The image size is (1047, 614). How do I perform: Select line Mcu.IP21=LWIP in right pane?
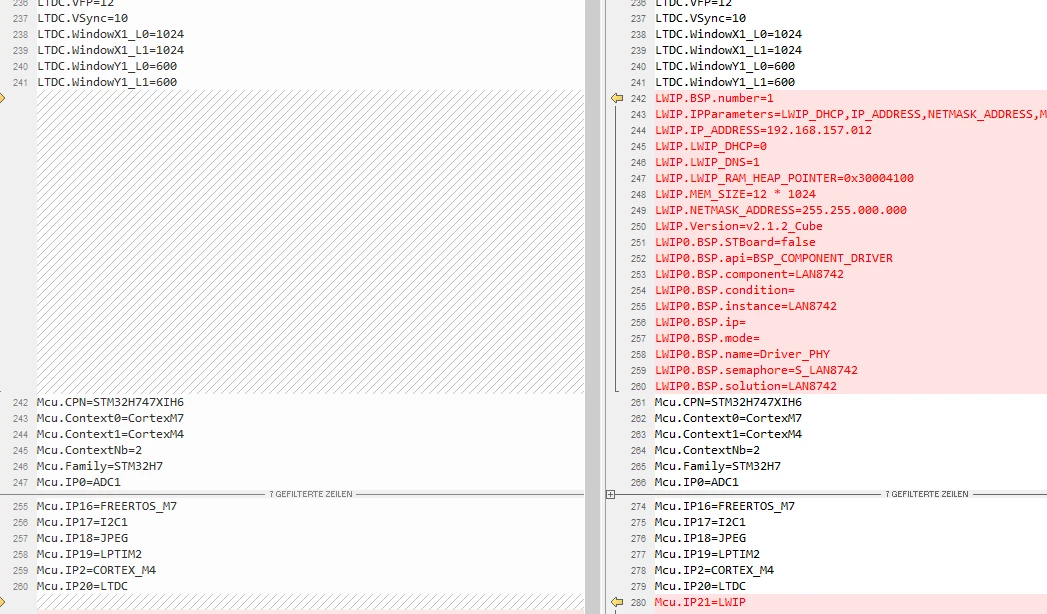pos(700,602)
